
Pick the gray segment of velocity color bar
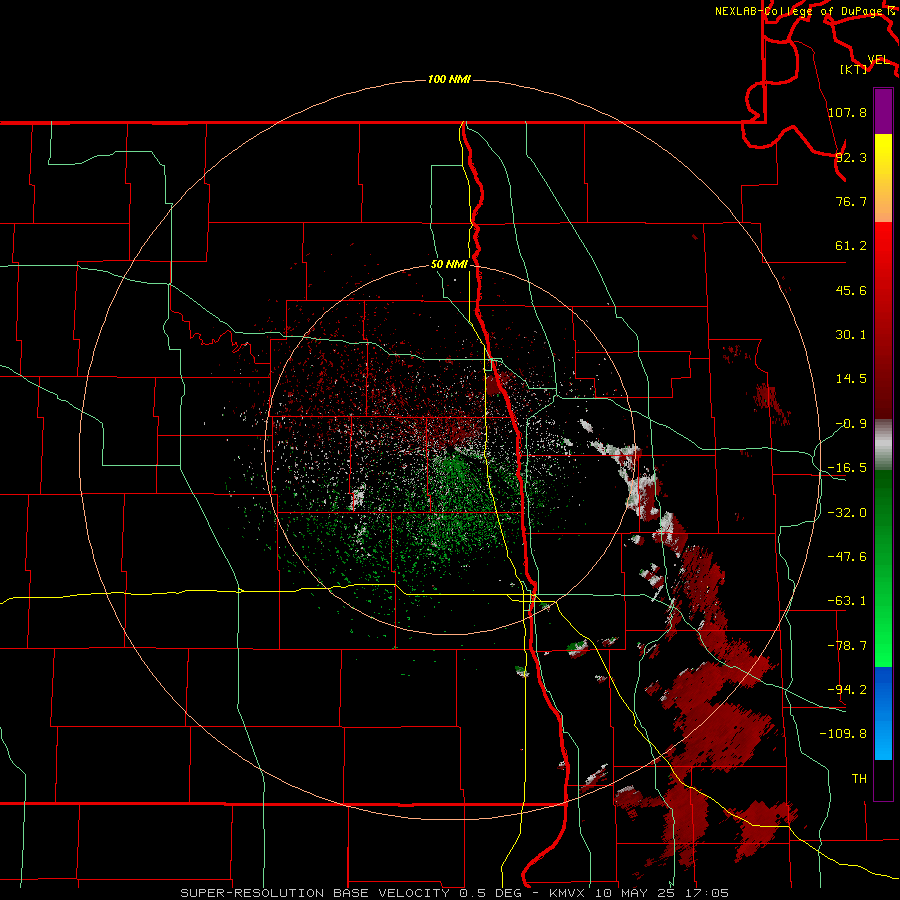883,445
